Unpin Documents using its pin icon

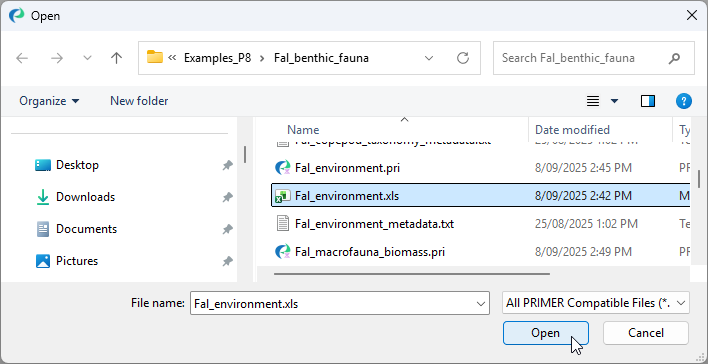(227, 229)
